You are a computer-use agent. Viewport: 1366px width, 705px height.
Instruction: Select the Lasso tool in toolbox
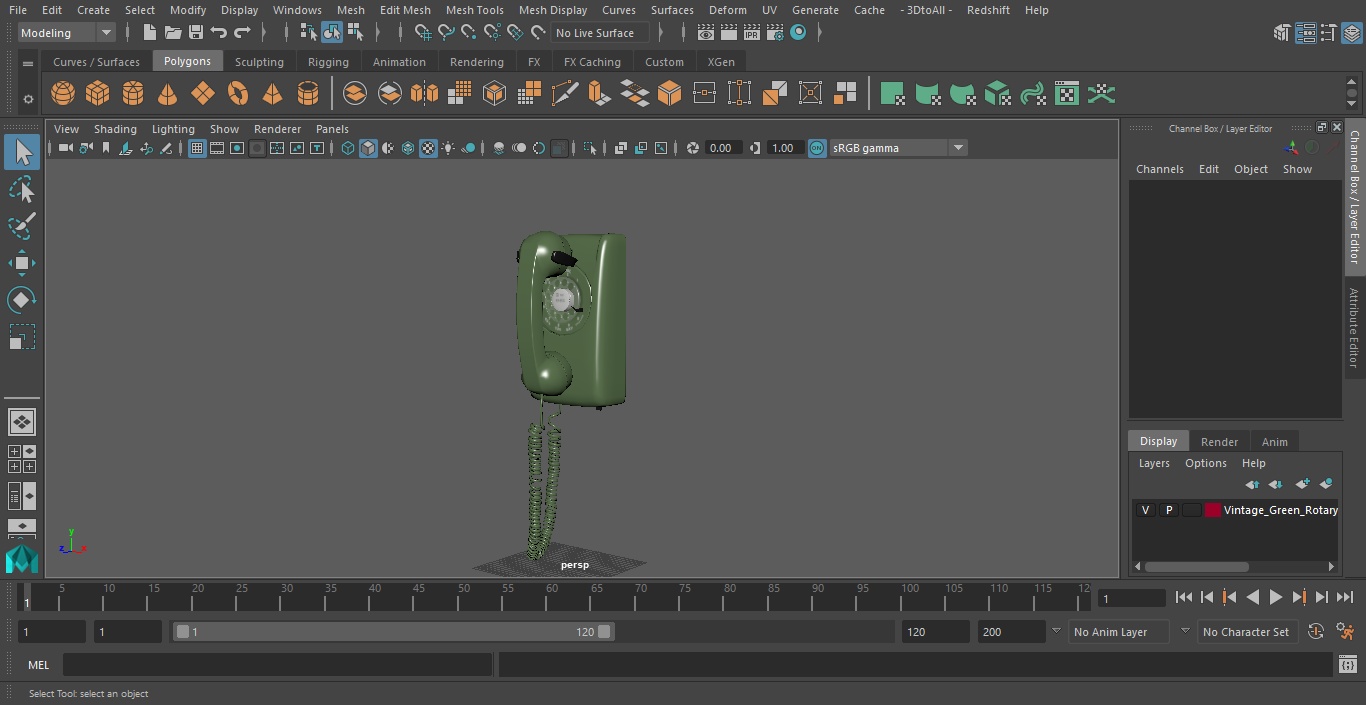point(22,190)
